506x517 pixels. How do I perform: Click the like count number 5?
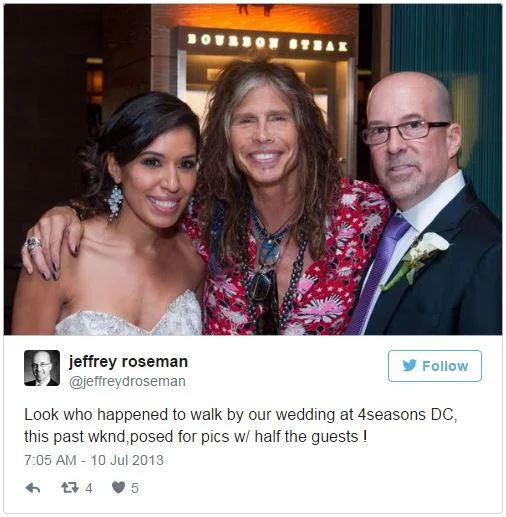click(135, 488)
